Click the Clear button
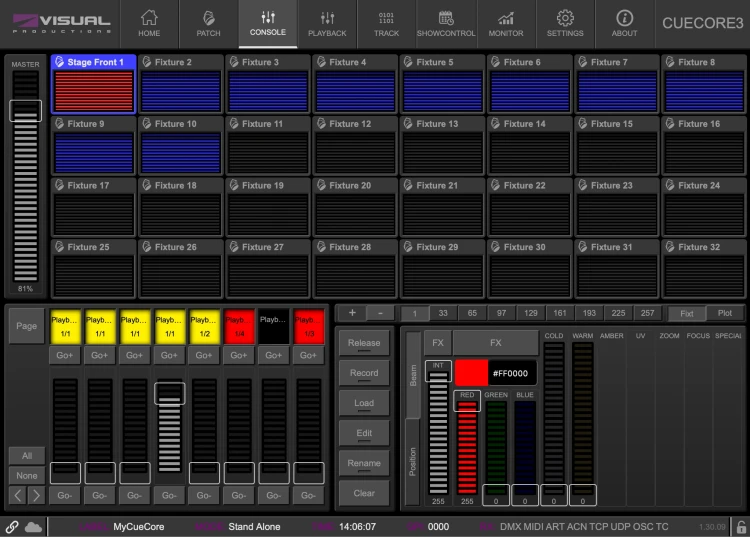The image size is (750, 537). (x=364, y=494)
